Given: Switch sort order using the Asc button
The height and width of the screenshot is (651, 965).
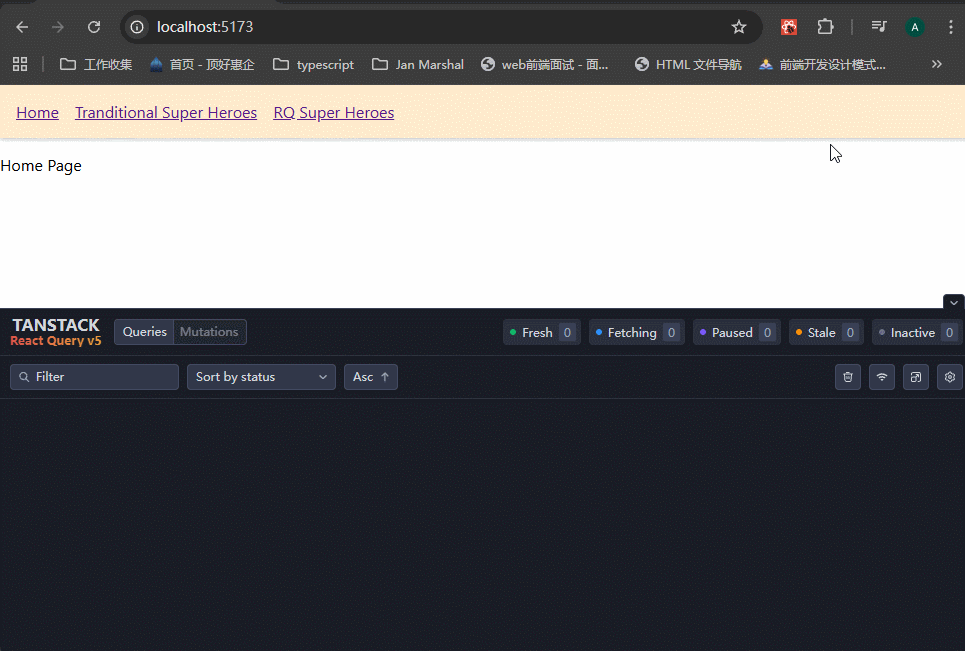Looking at the screenshot, I should [370, 377].
